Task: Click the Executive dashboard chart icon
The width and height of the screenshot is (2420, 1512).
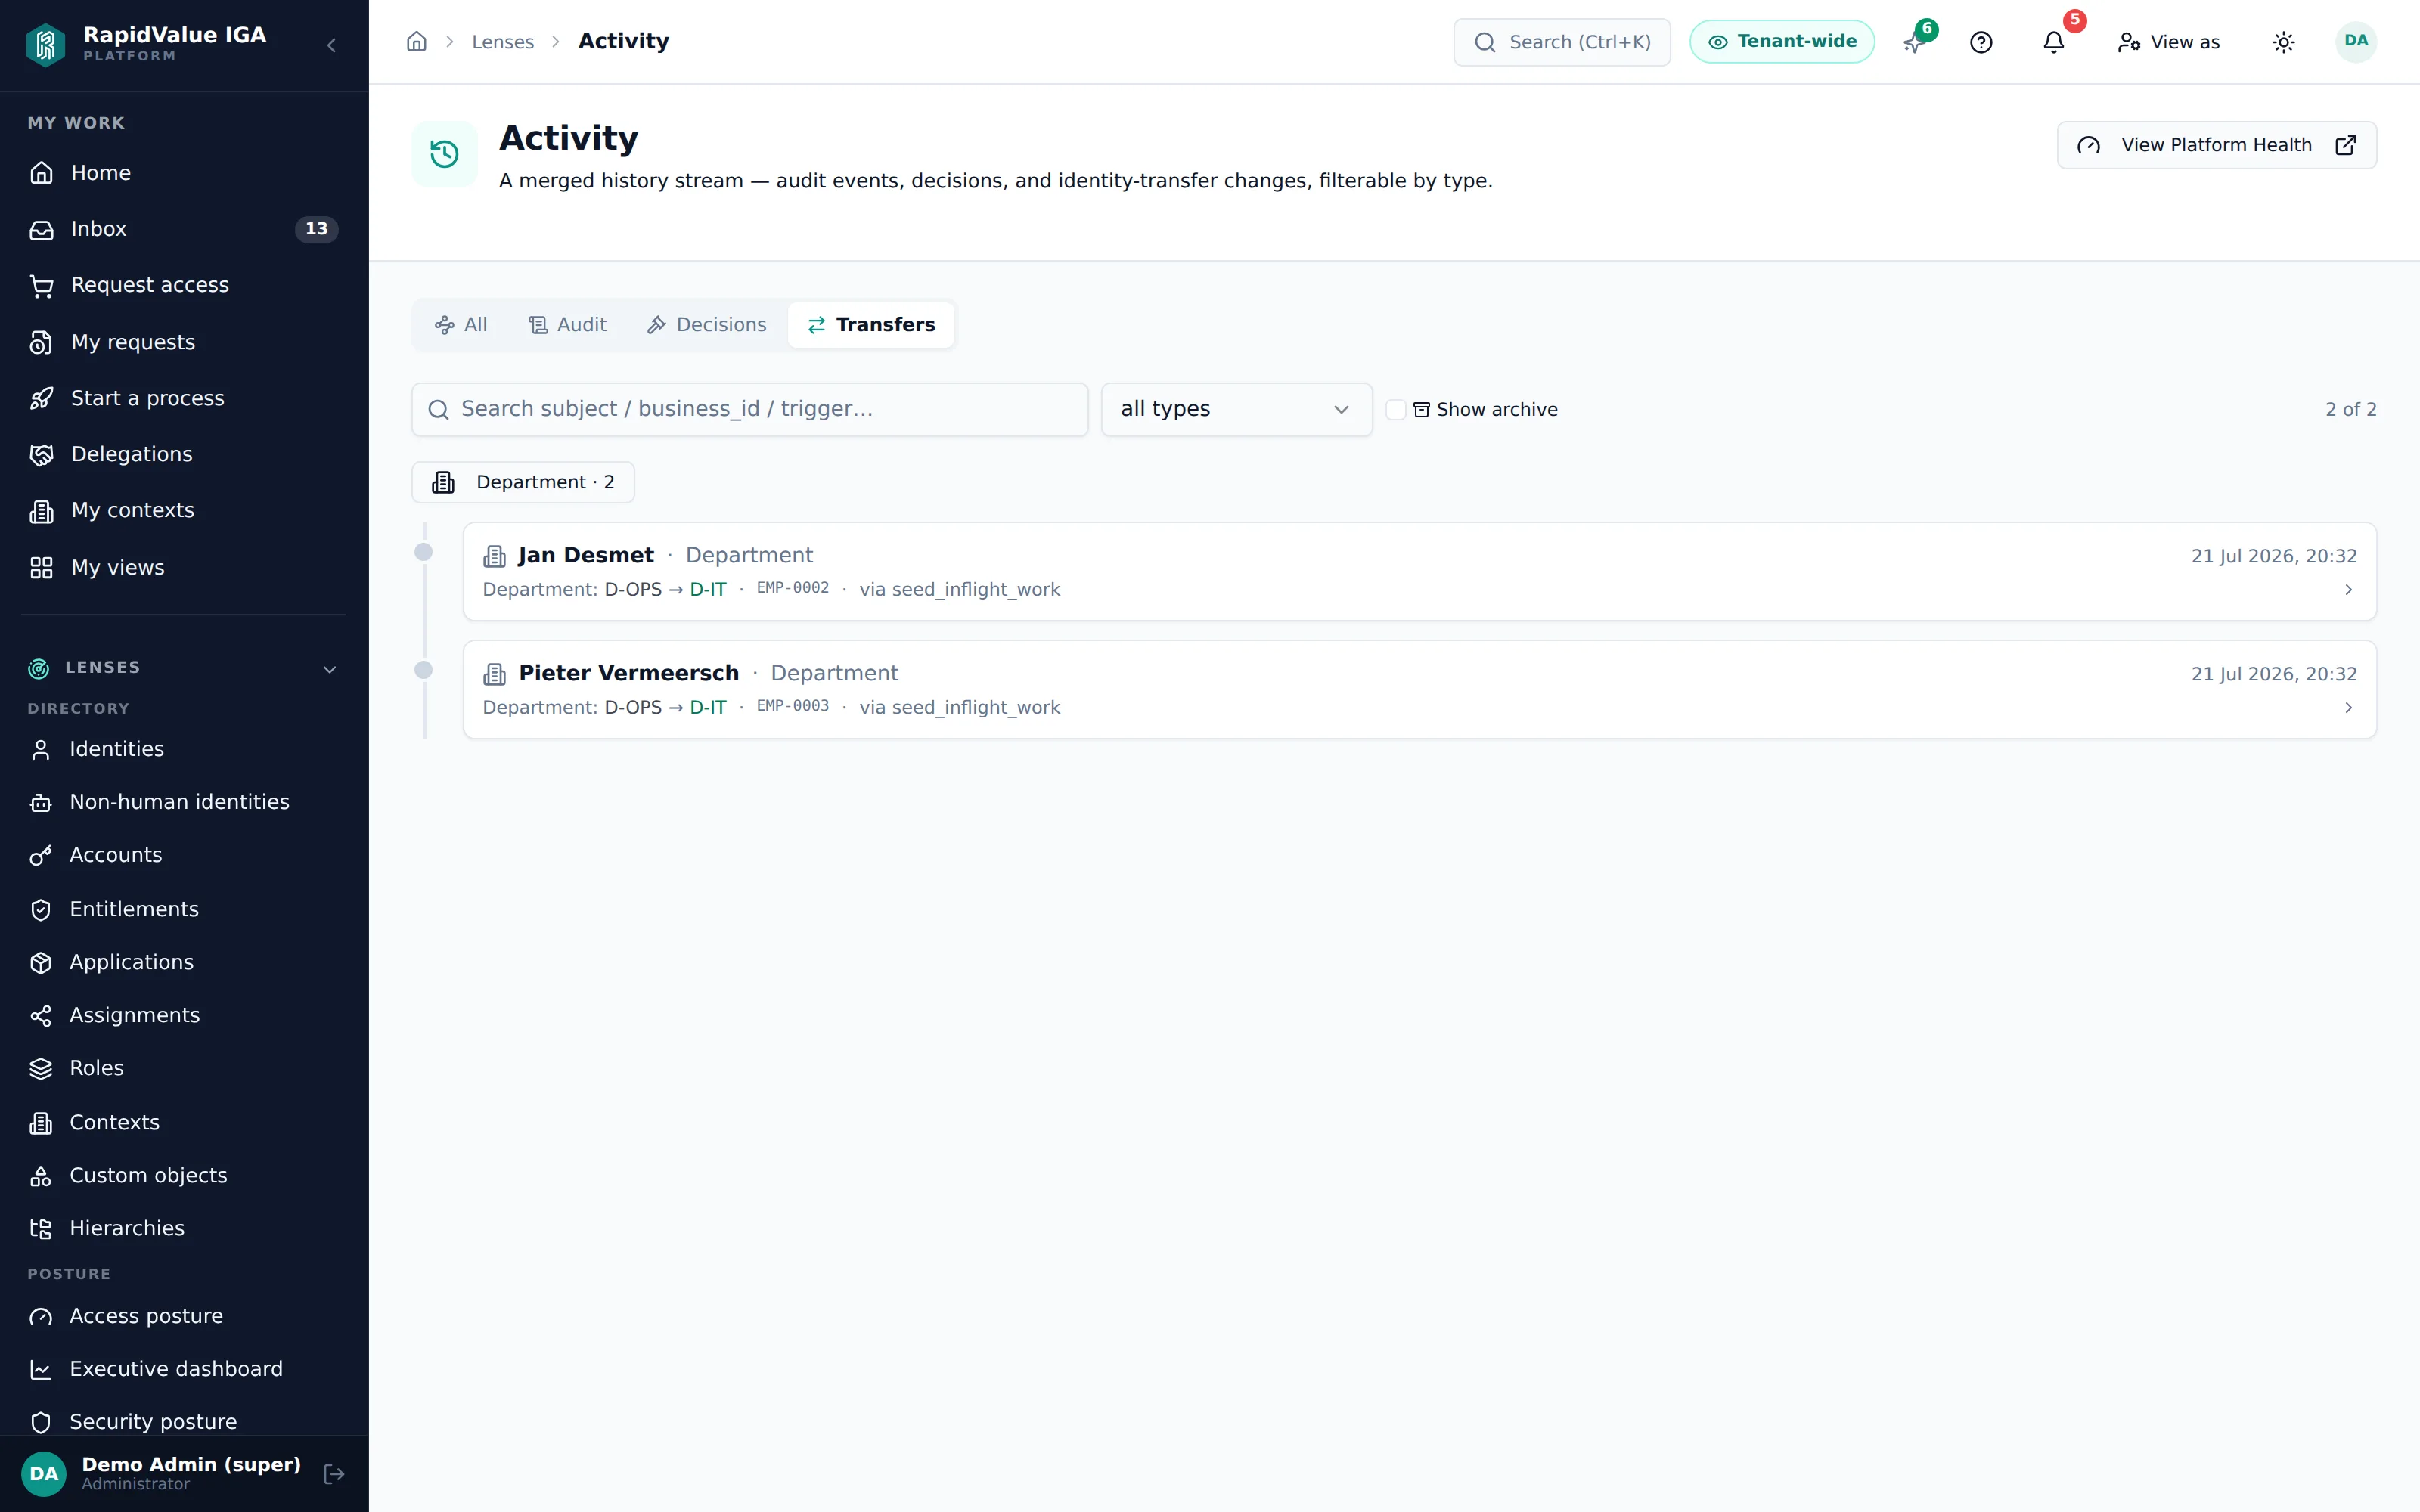Action: (x=41, y=1370)
